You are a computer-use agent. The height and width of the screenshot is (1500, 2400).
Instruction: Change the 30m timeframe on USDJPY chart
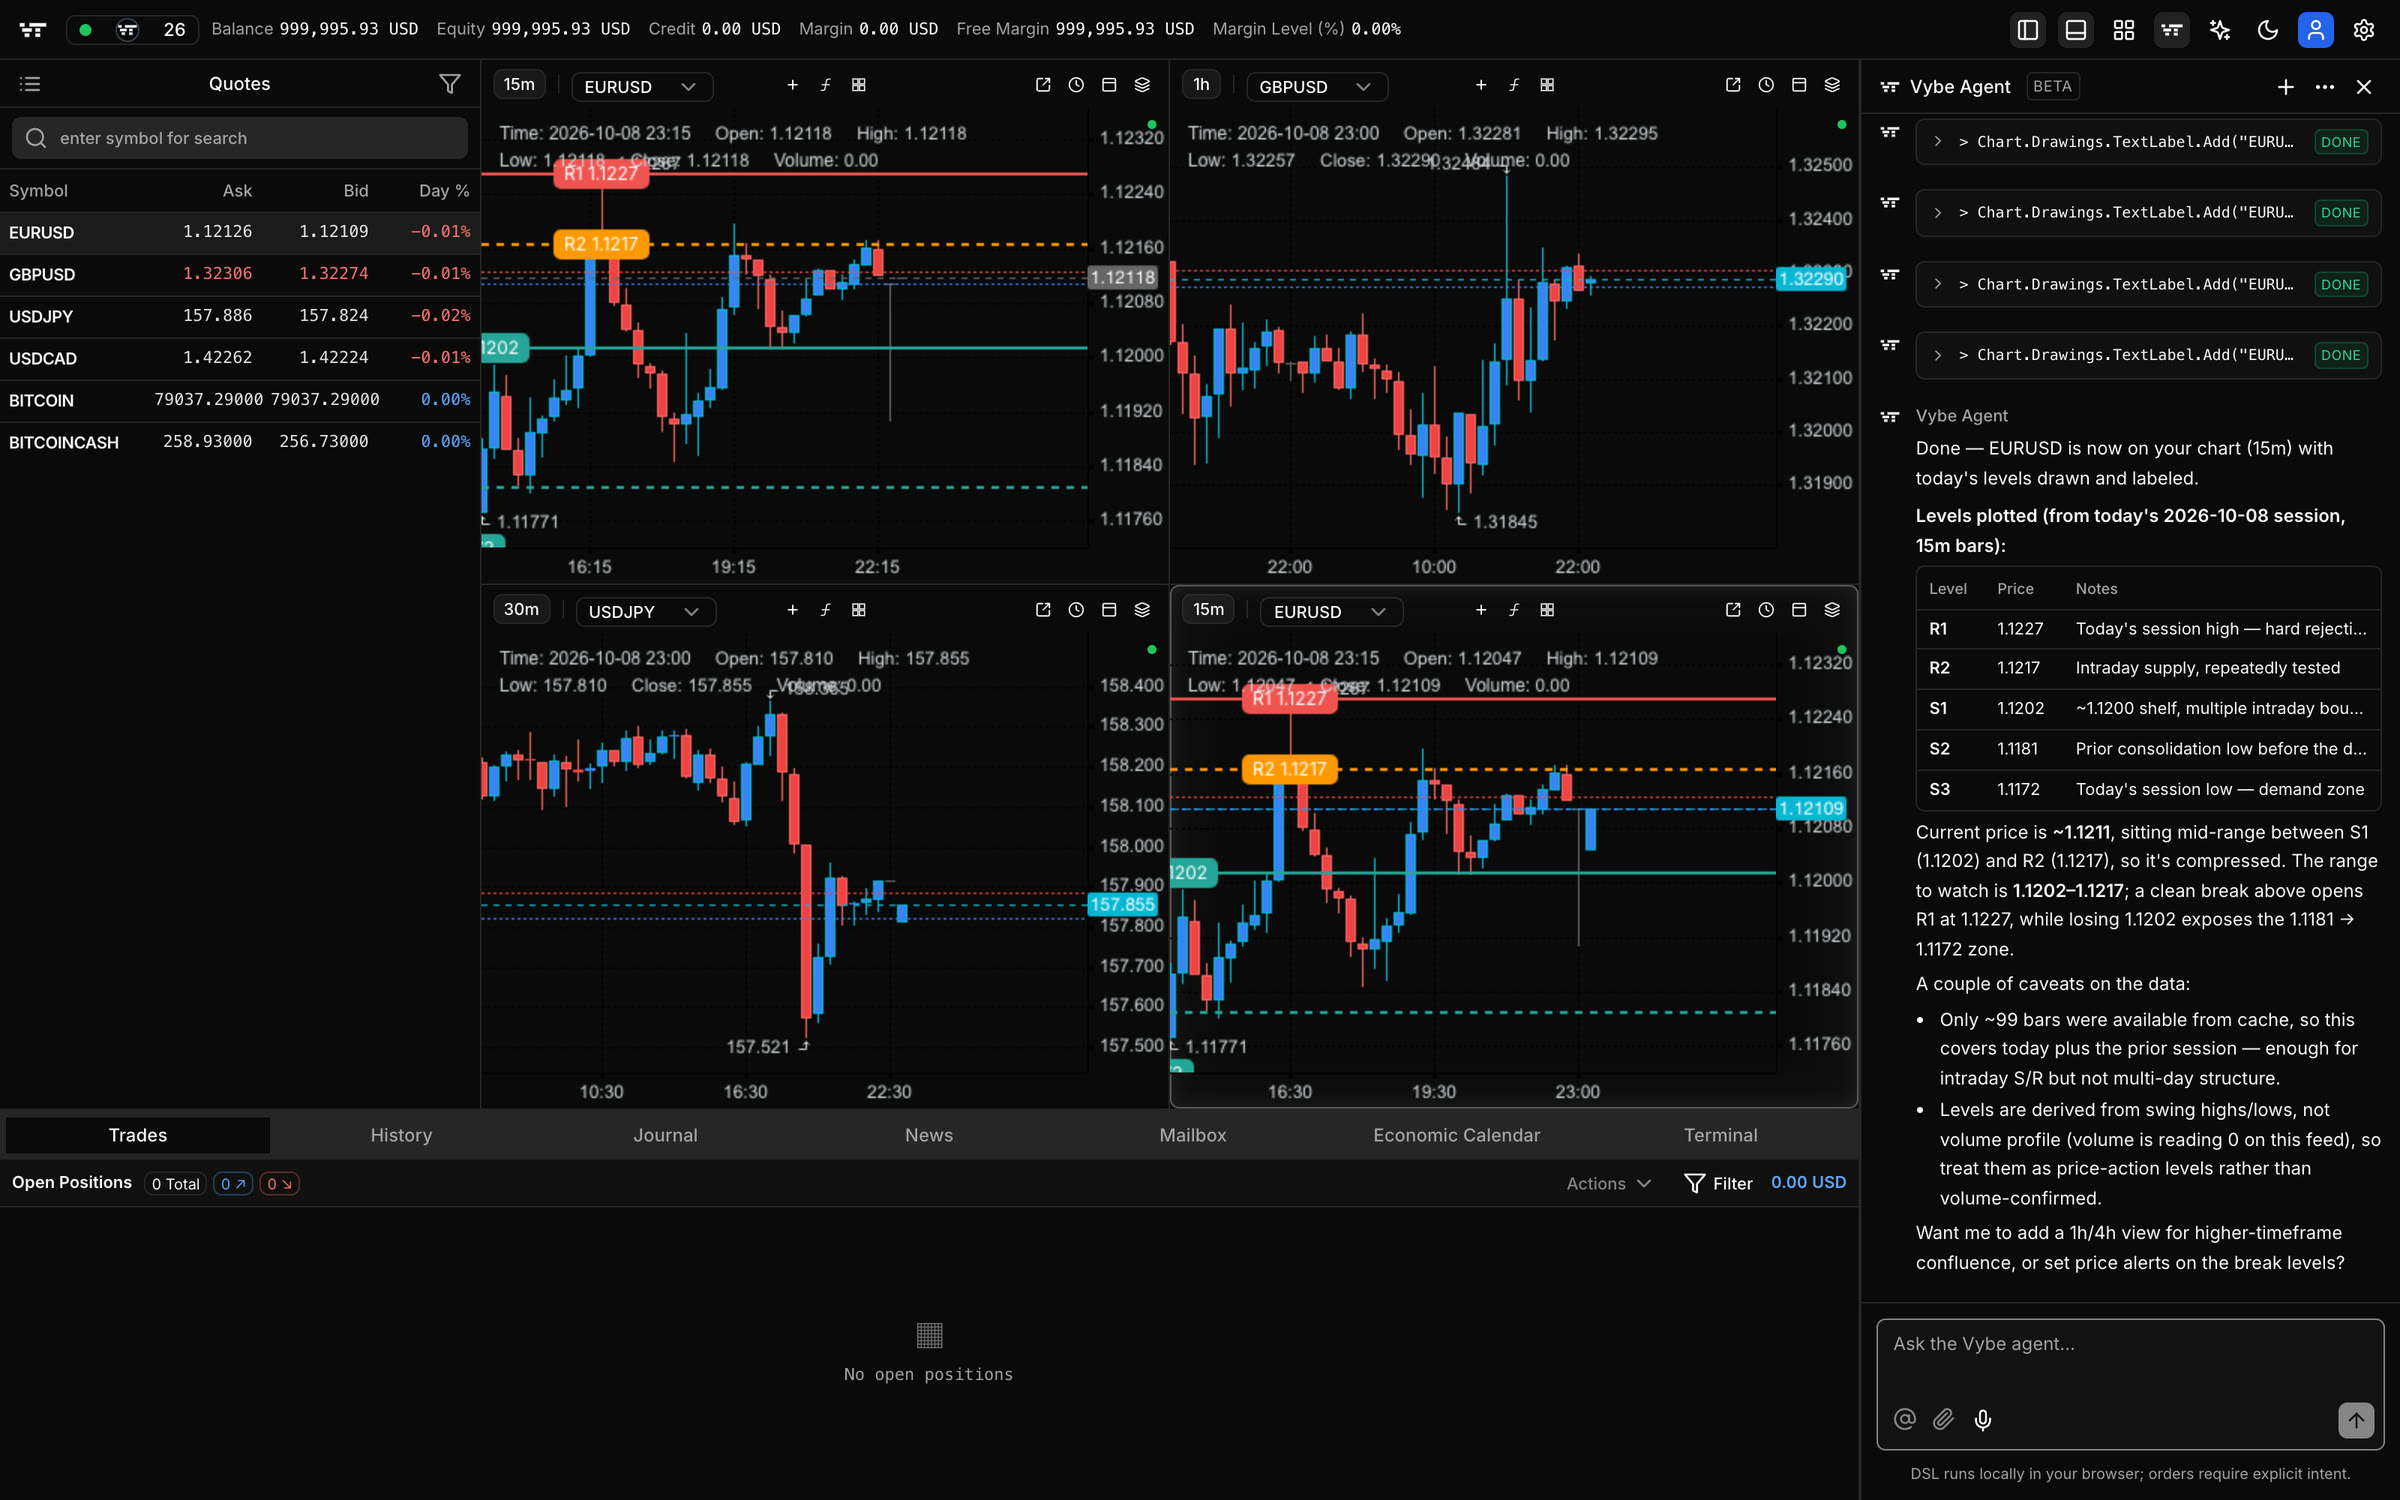521,610
